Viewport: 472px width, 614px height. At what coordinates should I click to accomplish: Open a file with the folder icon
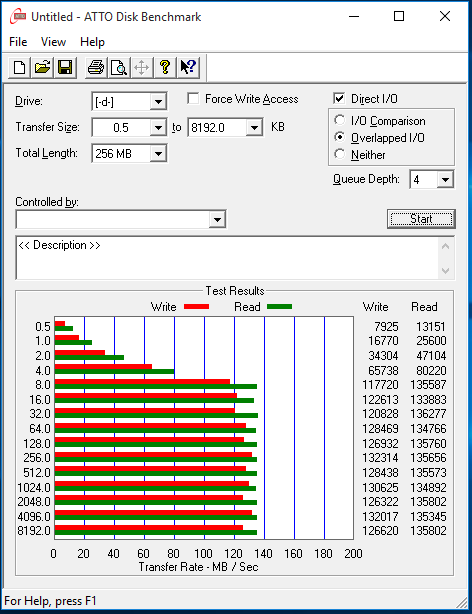pyautogui.click(x=42, y=67)
